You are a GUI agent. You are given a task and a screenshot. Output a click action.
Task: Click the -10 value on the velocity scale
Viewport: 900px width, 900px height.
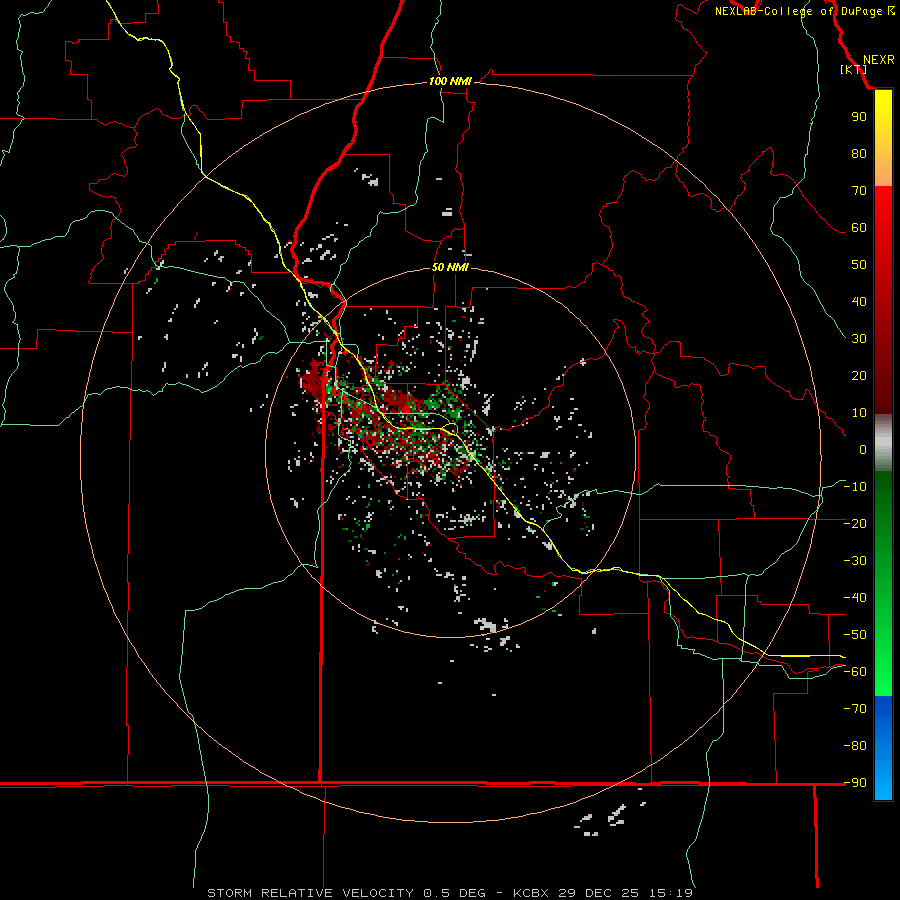[x=855, y=487]
